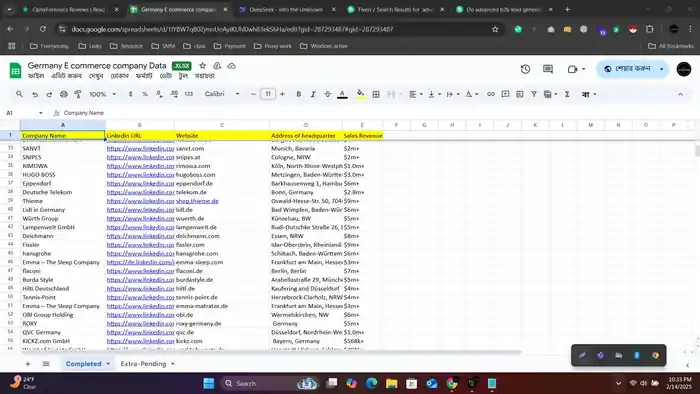The width and height of the screenshot is (700, 394).
Task: Open the Calibri font dropdown
Action: click(222, 94)
